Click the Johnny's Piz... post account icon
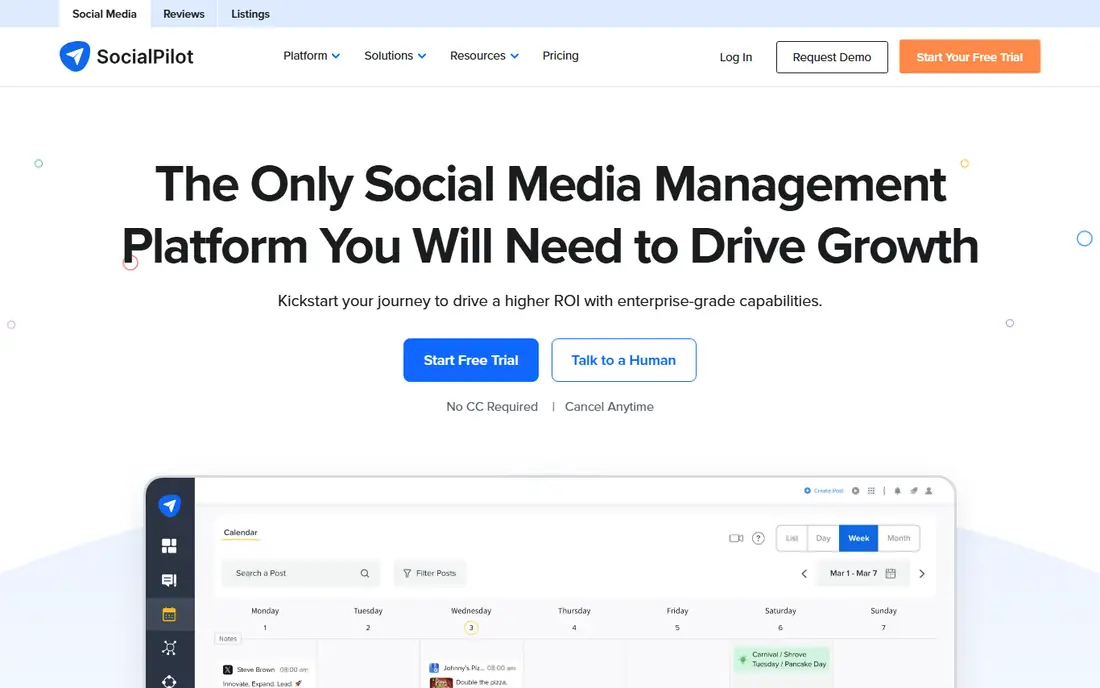The width and height of the screenshot is (1100, 688). coord(434,668)
